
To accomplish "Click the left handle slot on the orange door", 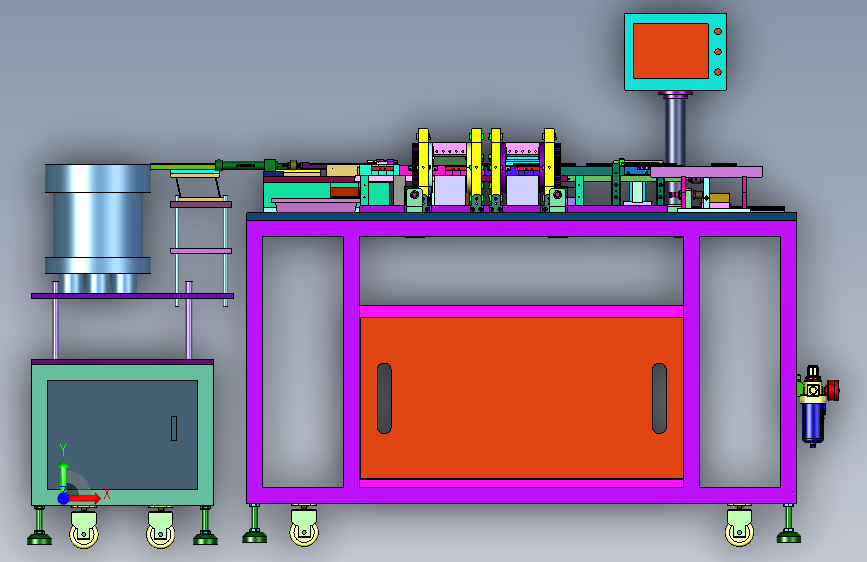I will 384,398.
